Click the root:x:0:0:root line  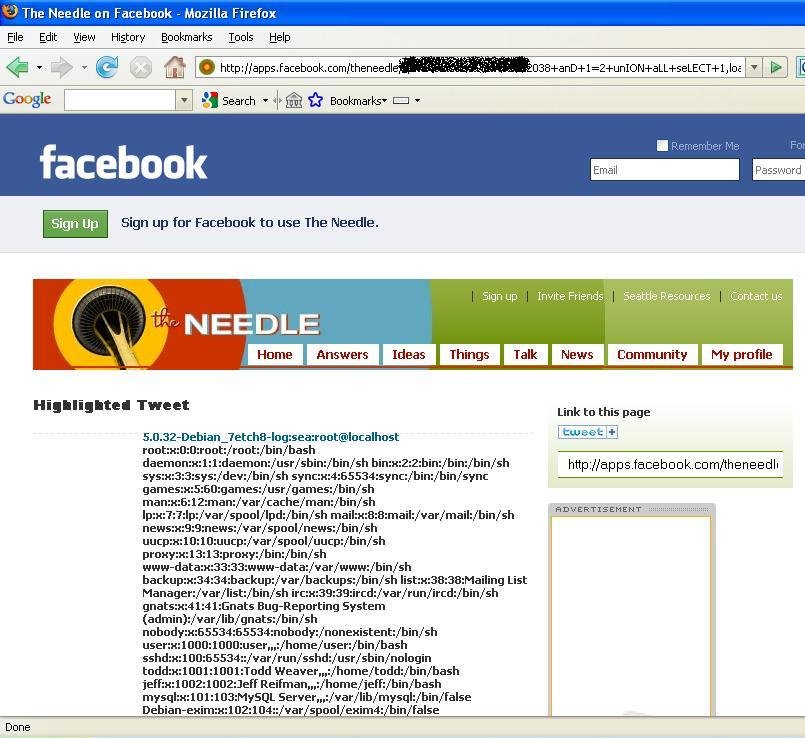point(229,450)
